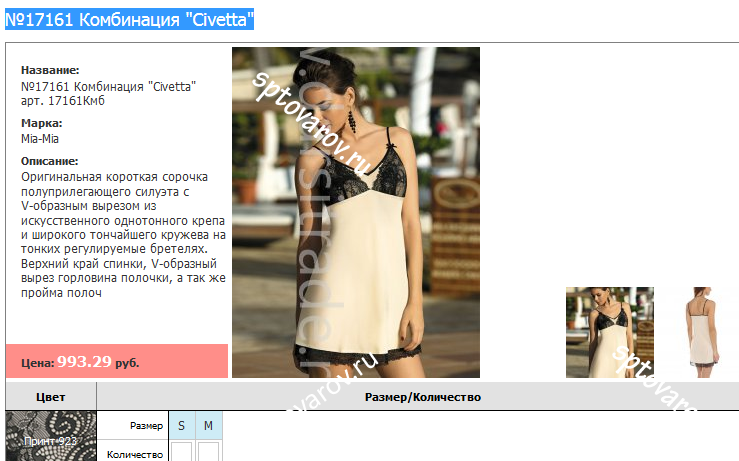739x461 pixels.
Task: Click the Размер row label
Action: click(x=146, y=426)
